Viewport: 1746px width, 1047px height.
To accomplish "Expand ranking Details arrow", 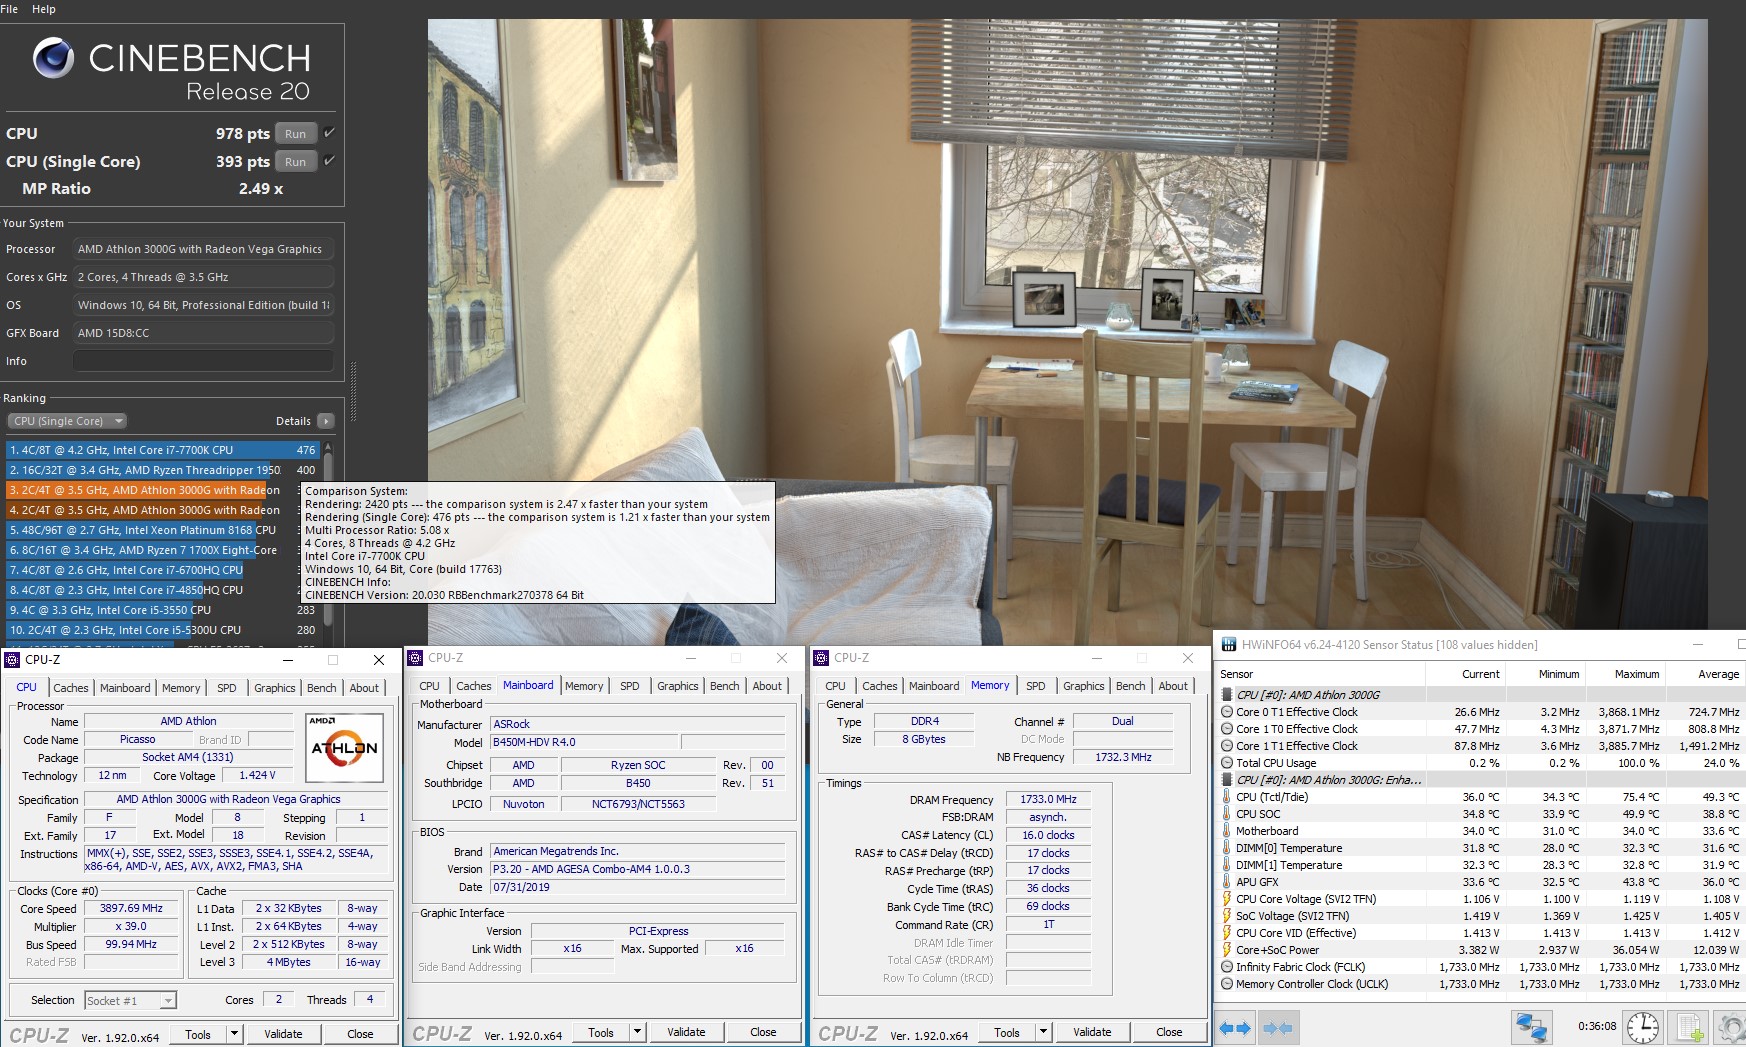I will coord(326,421).
